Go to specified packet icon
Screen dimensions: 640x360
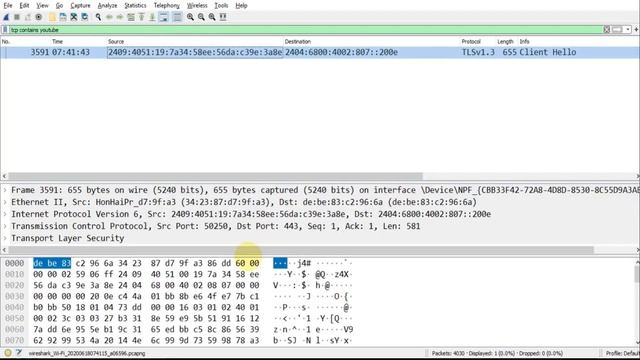131,17
